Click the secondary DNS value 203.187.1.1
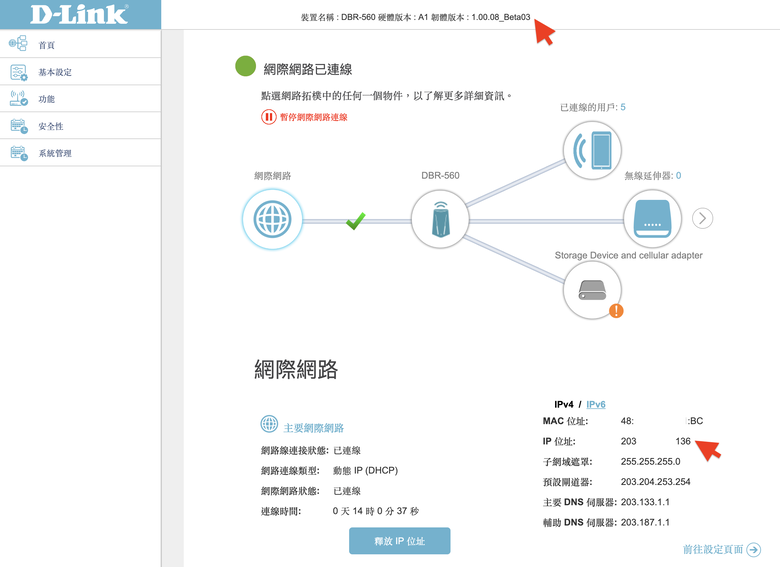The image size is (780, 567). click(x=645, y=522)
